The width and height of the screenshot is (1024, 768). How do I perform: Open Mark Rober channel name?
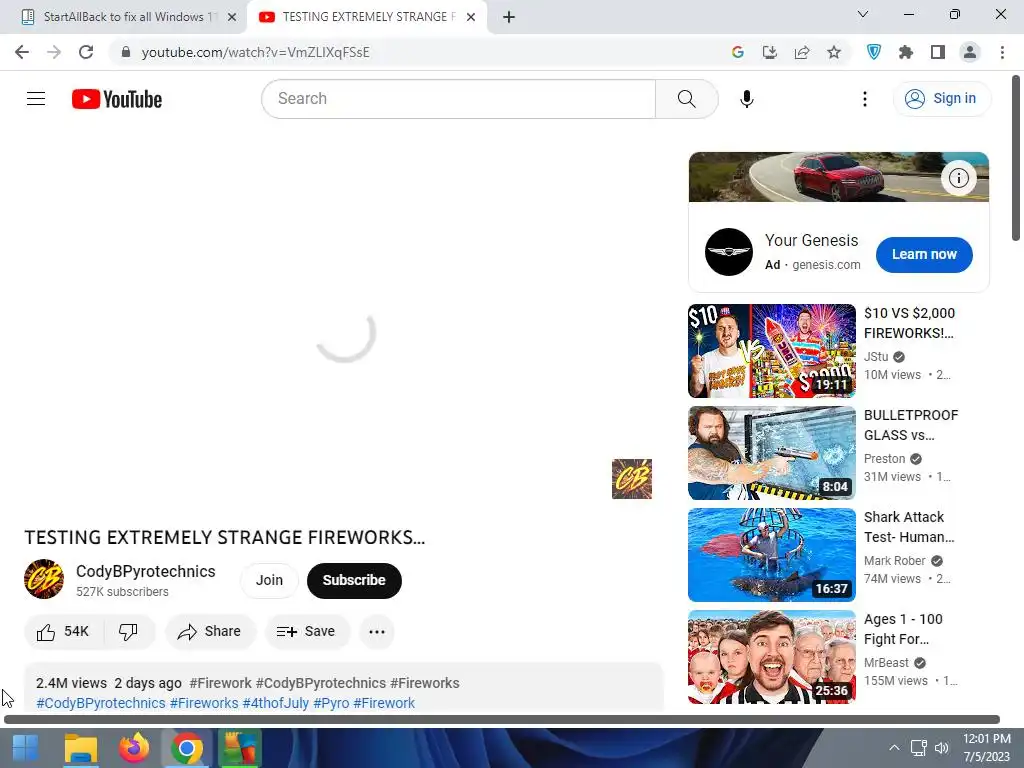click(x=894, y=560)
